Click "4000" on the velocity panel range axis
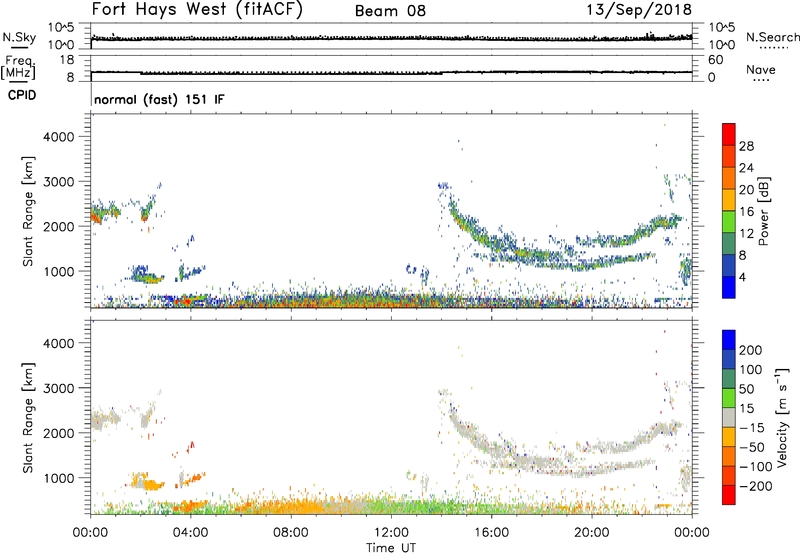The height and width of the screenshot is (554, 800). coord(59,343)
